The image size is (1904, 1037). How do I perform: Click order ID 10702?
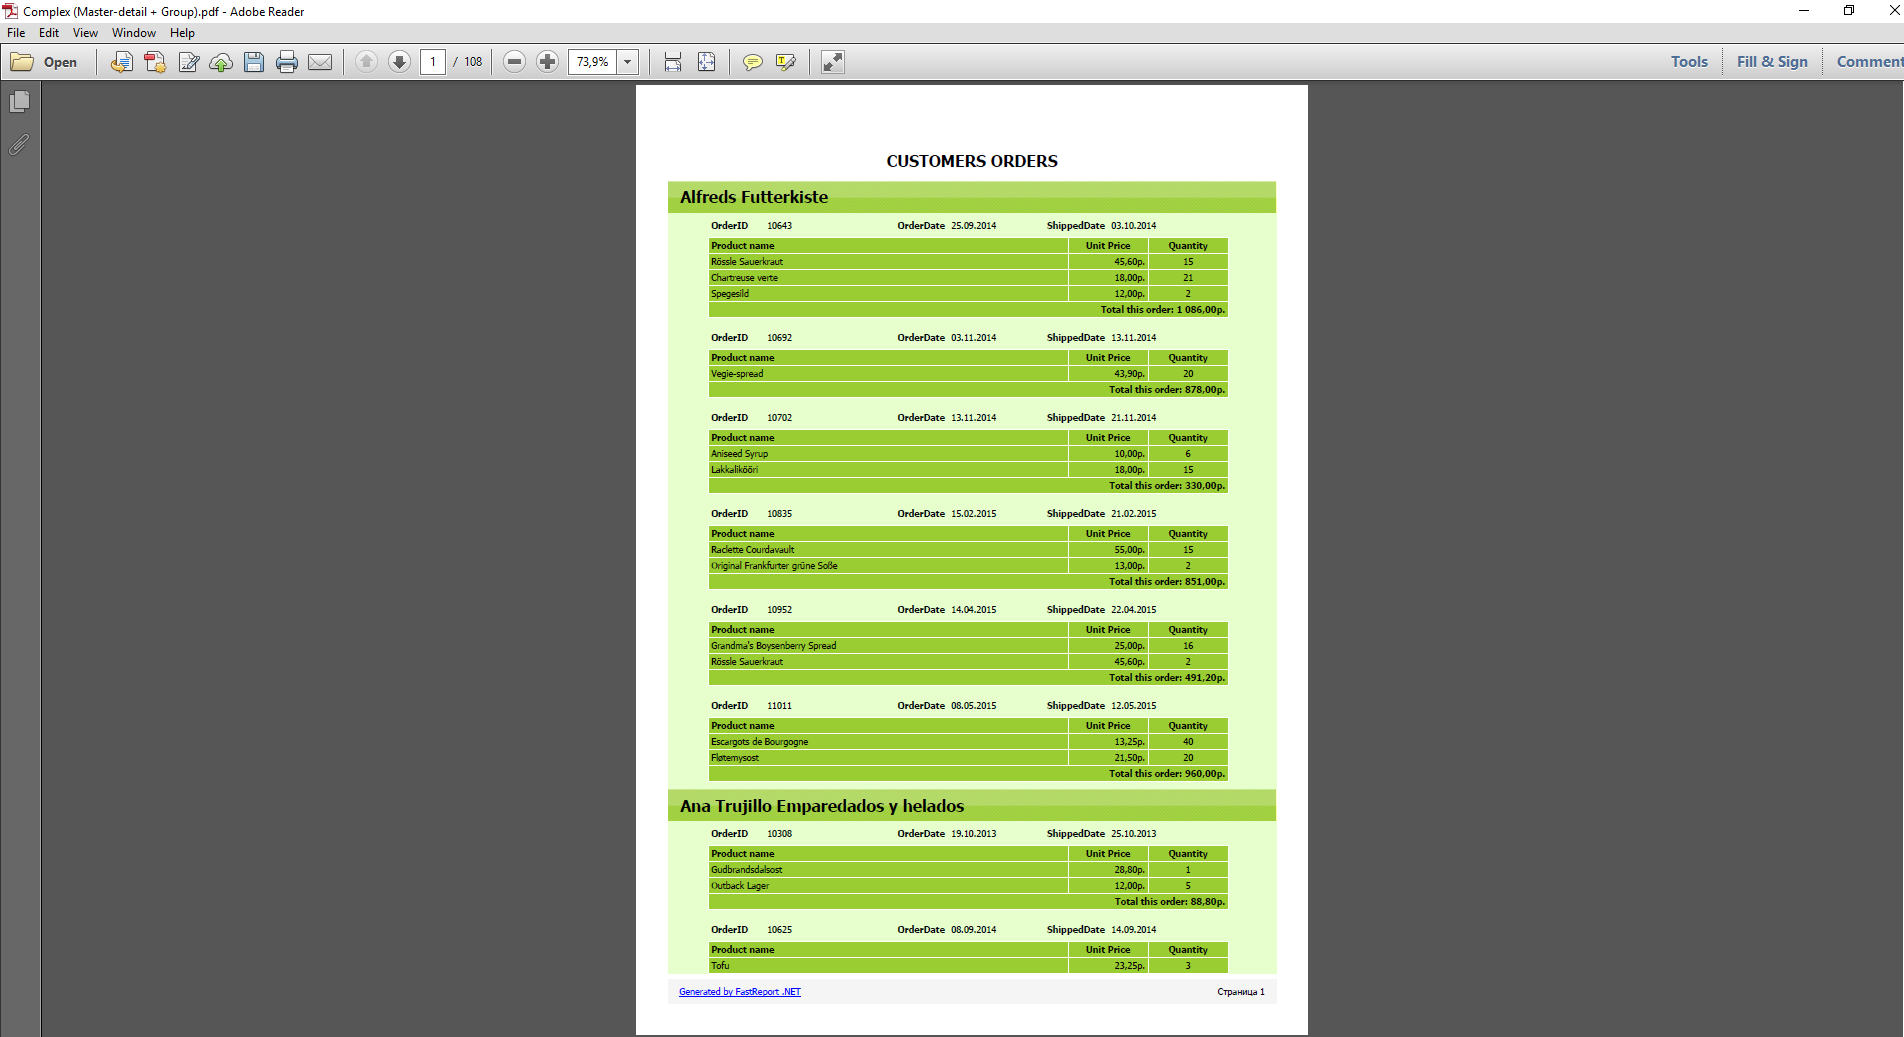(x=779, y=418)
